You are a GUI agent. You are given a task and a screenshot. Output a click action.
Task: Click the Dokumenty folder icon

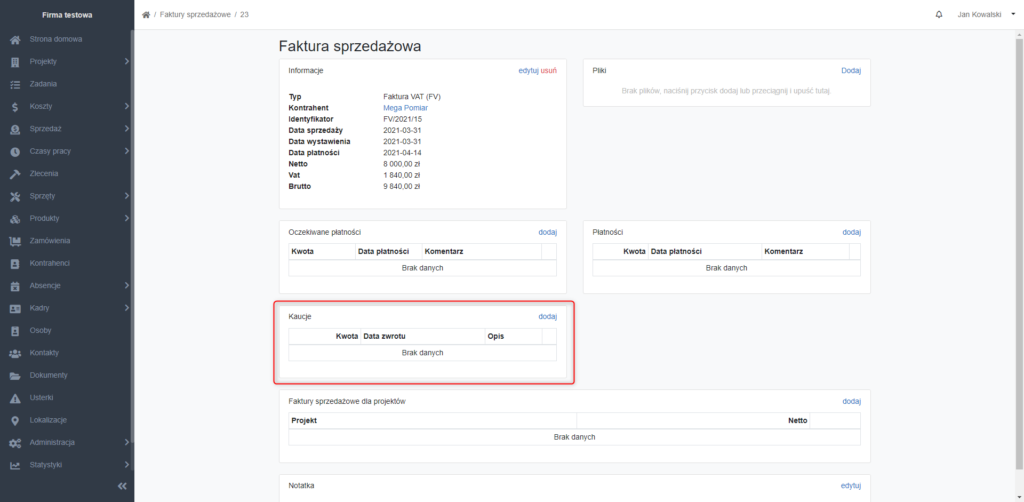(x=16, y=375)
